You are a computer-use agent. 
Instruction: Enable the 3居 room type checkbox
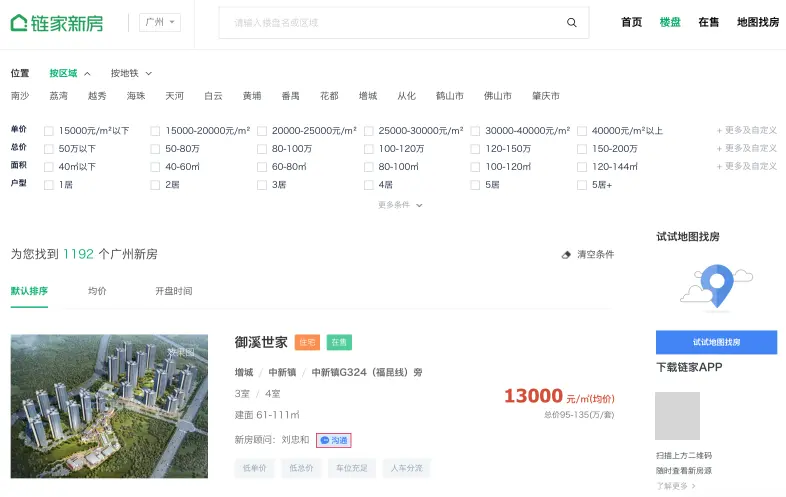pos(262,185)
